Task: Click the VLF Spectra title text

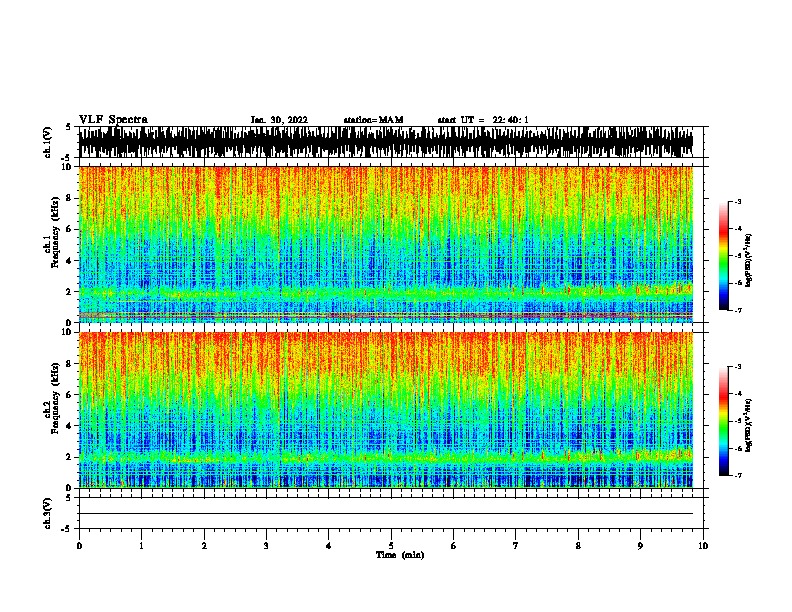Action: pos(113,120)
